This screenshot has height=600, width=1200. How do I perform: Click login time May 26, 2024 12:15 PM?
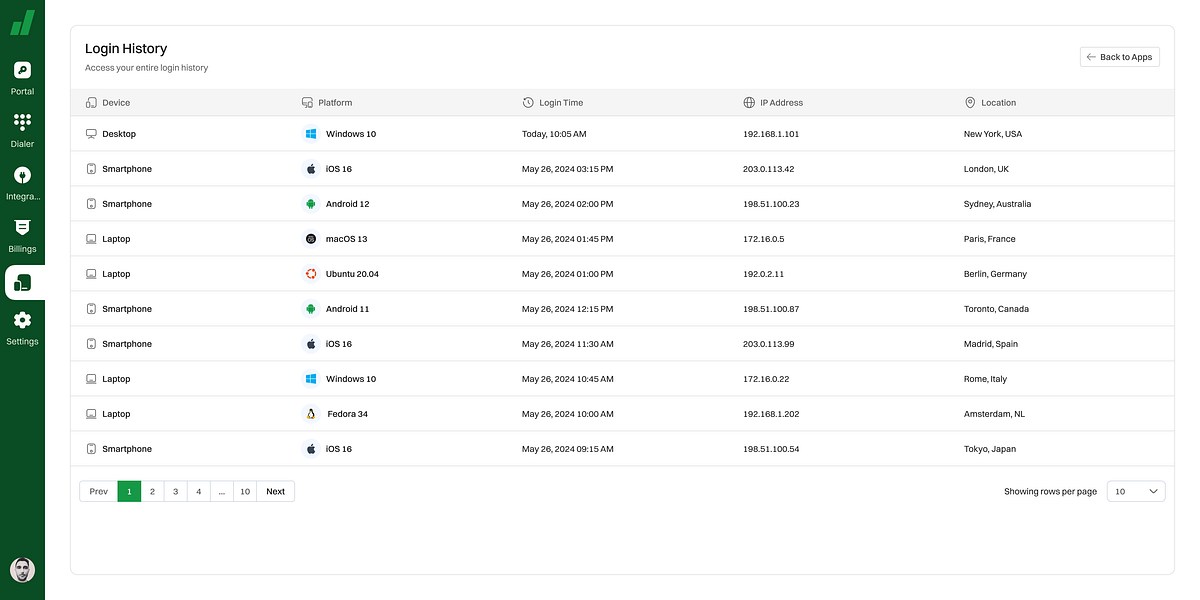(x=568, y=309)
